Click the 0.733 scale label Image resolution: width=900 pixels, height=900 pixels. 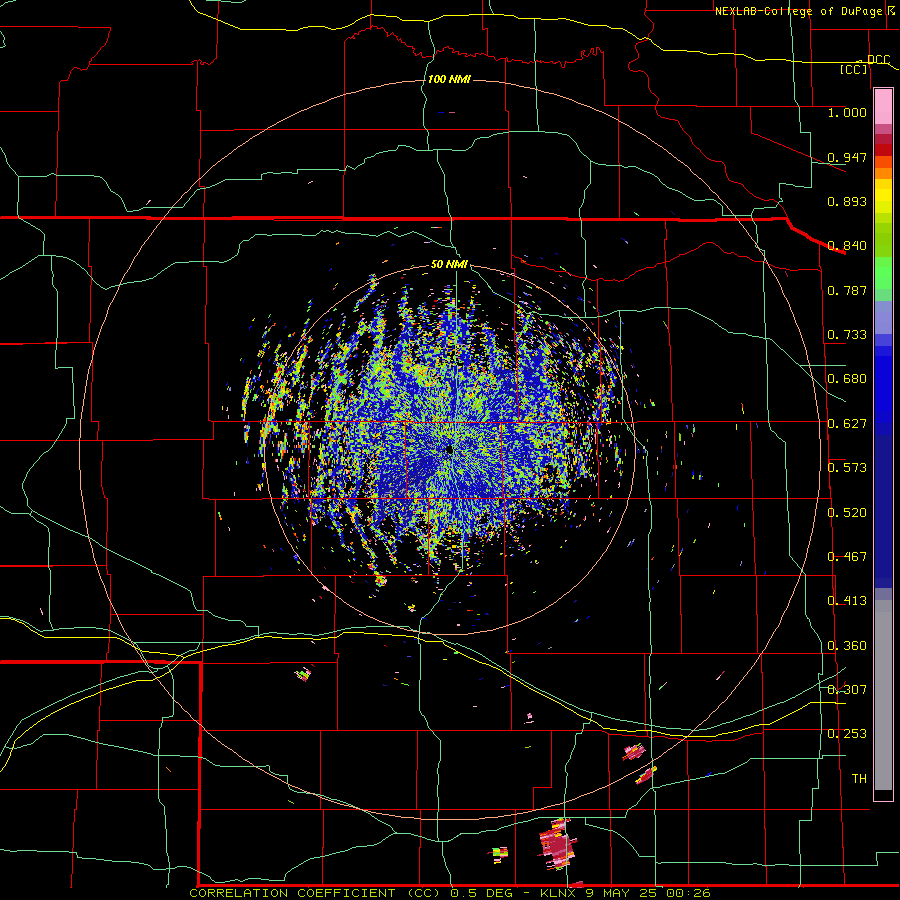tap(847, 335)
